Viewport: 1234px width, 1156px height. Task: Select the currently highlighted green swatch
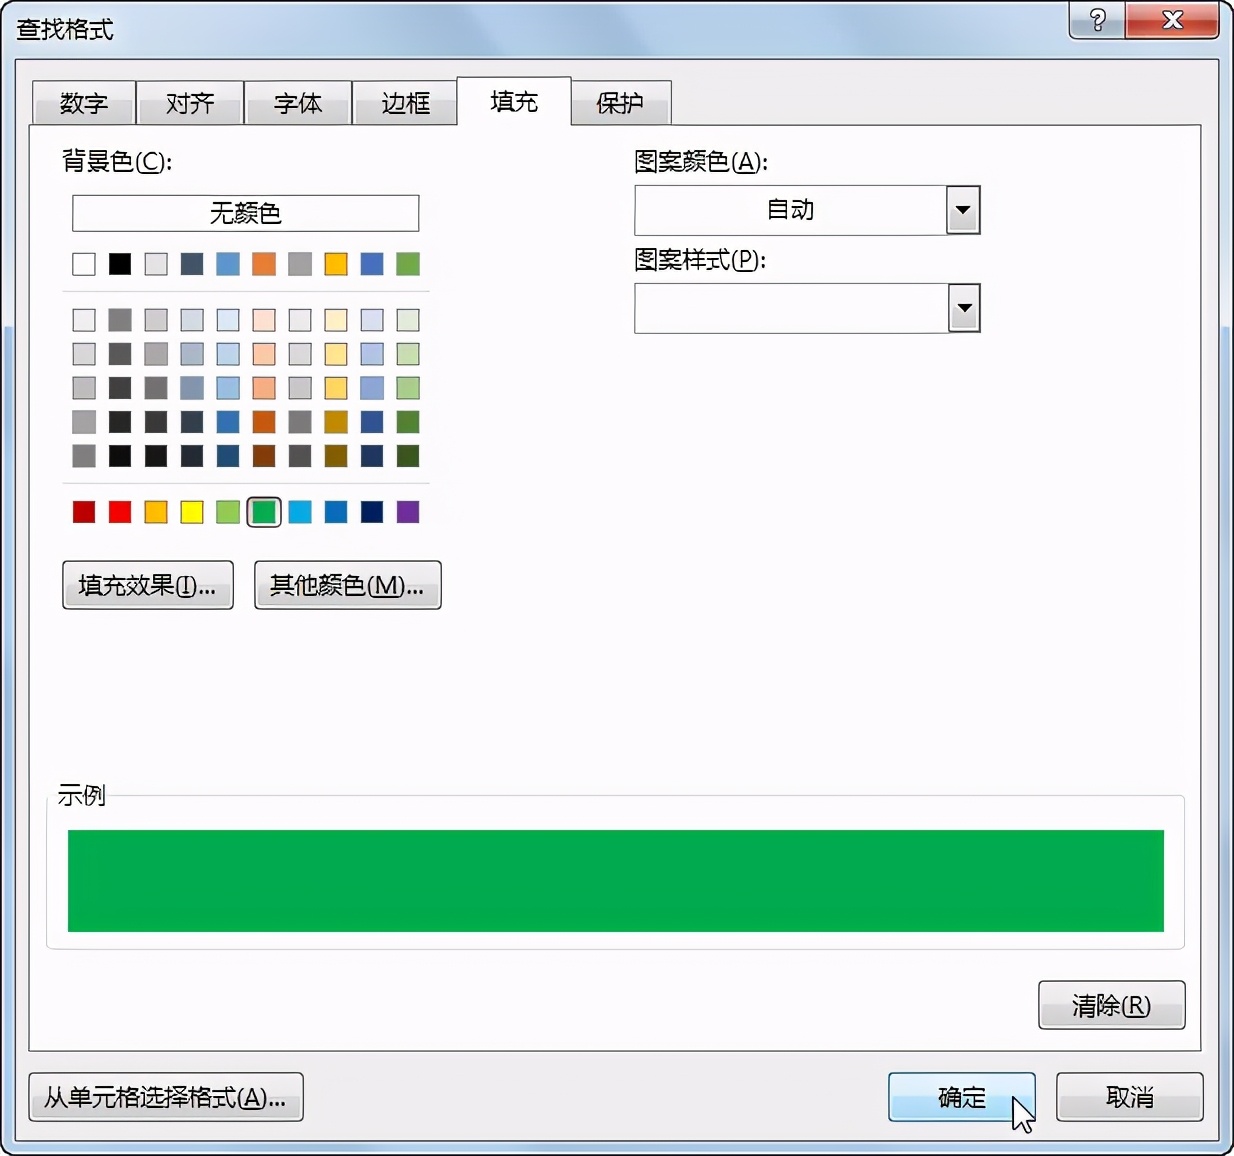263,511
